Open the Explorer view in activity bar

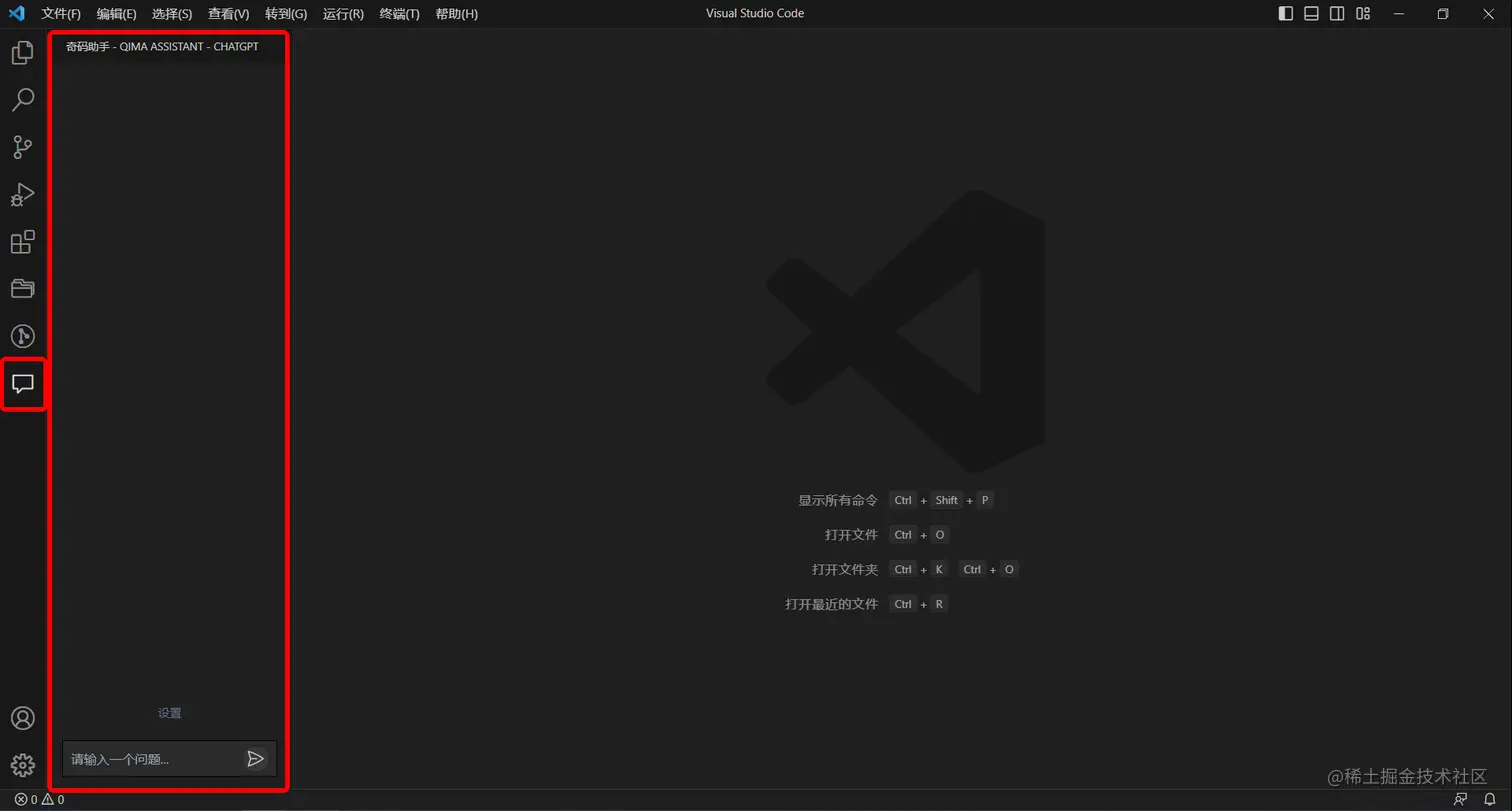coord(22,52)
